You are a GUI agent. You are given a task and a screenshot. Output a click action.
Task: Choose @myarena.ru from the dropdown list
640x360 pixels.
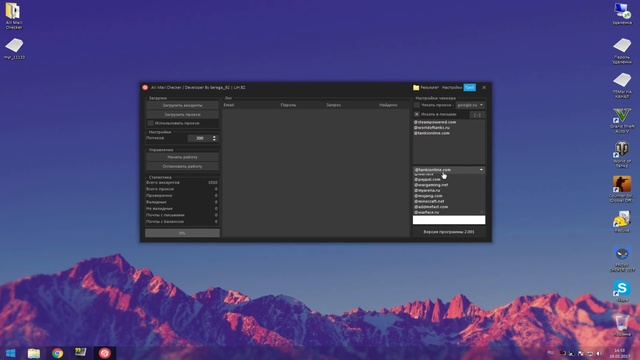pyautogui.click(x=427, y=190)
